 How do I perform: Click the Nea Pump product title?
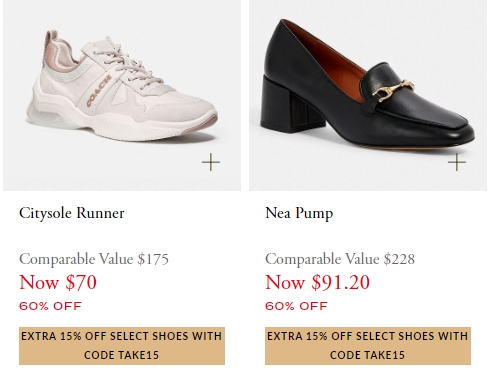click(299, 213)
